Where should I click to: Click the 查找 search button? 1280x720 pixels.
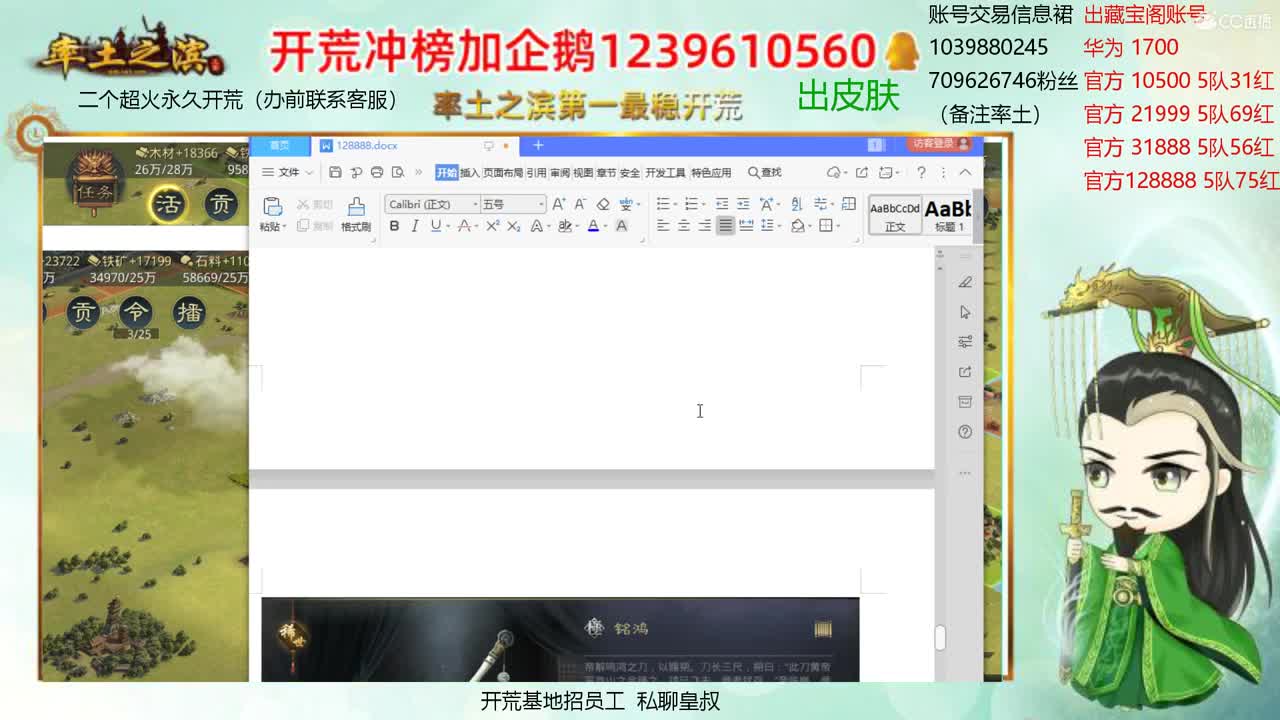pyautogui.click(x=765, y=172)
